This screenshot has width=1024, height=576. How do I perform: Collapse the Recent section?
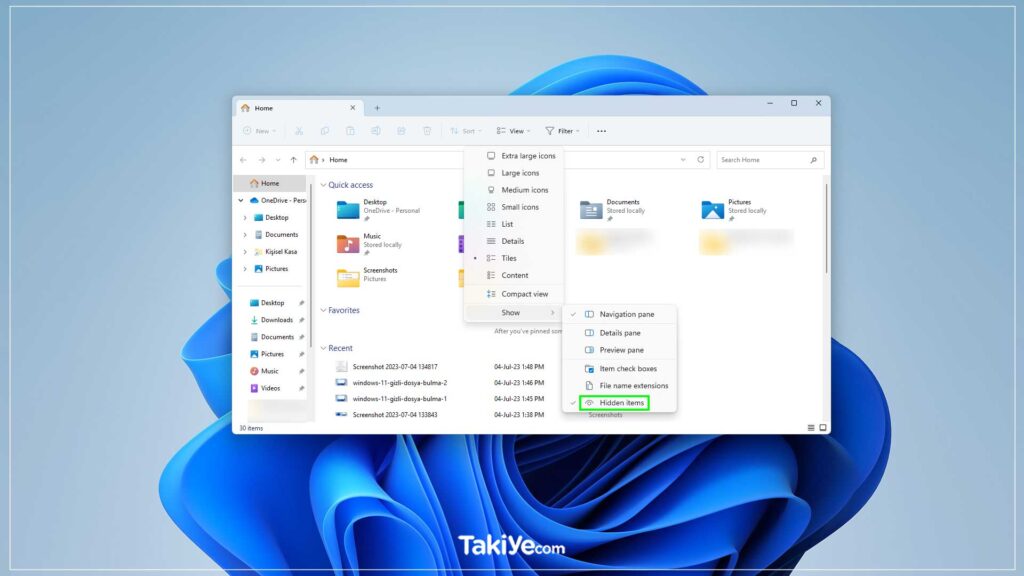323,348
